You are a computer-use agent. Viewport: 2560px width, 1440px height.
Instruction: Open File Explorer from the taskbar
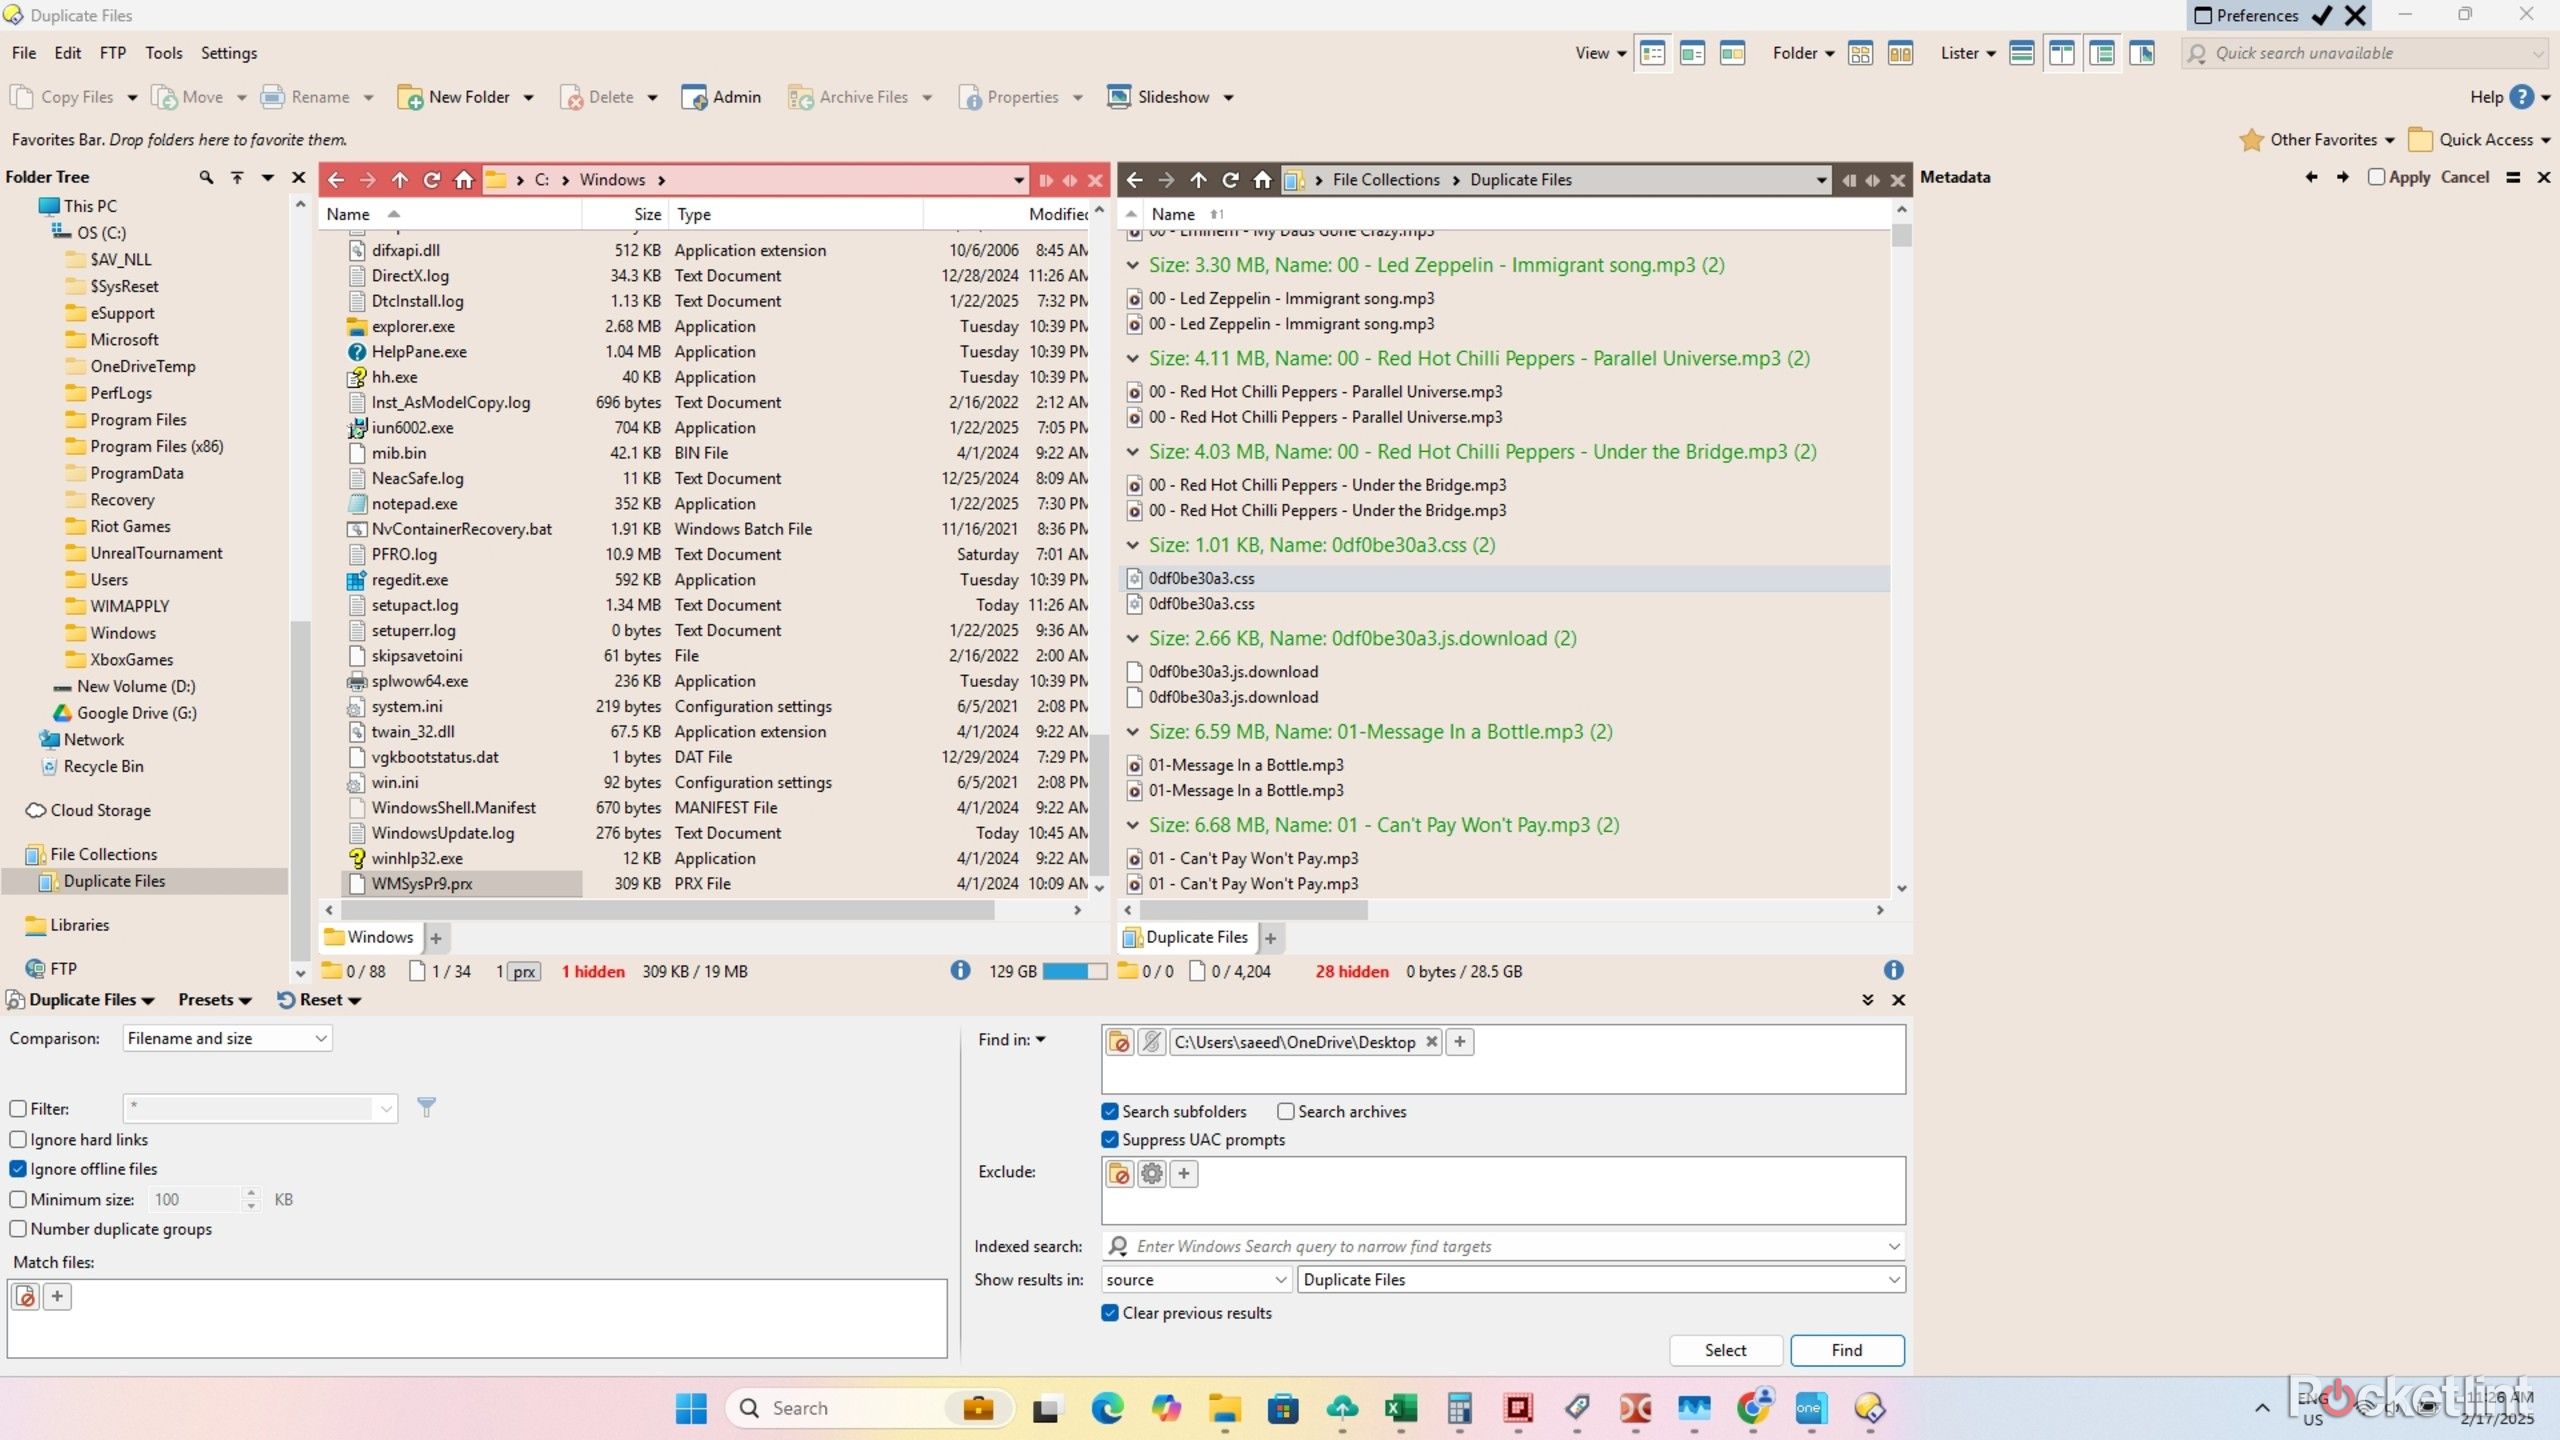[x=1224, y=1409]
